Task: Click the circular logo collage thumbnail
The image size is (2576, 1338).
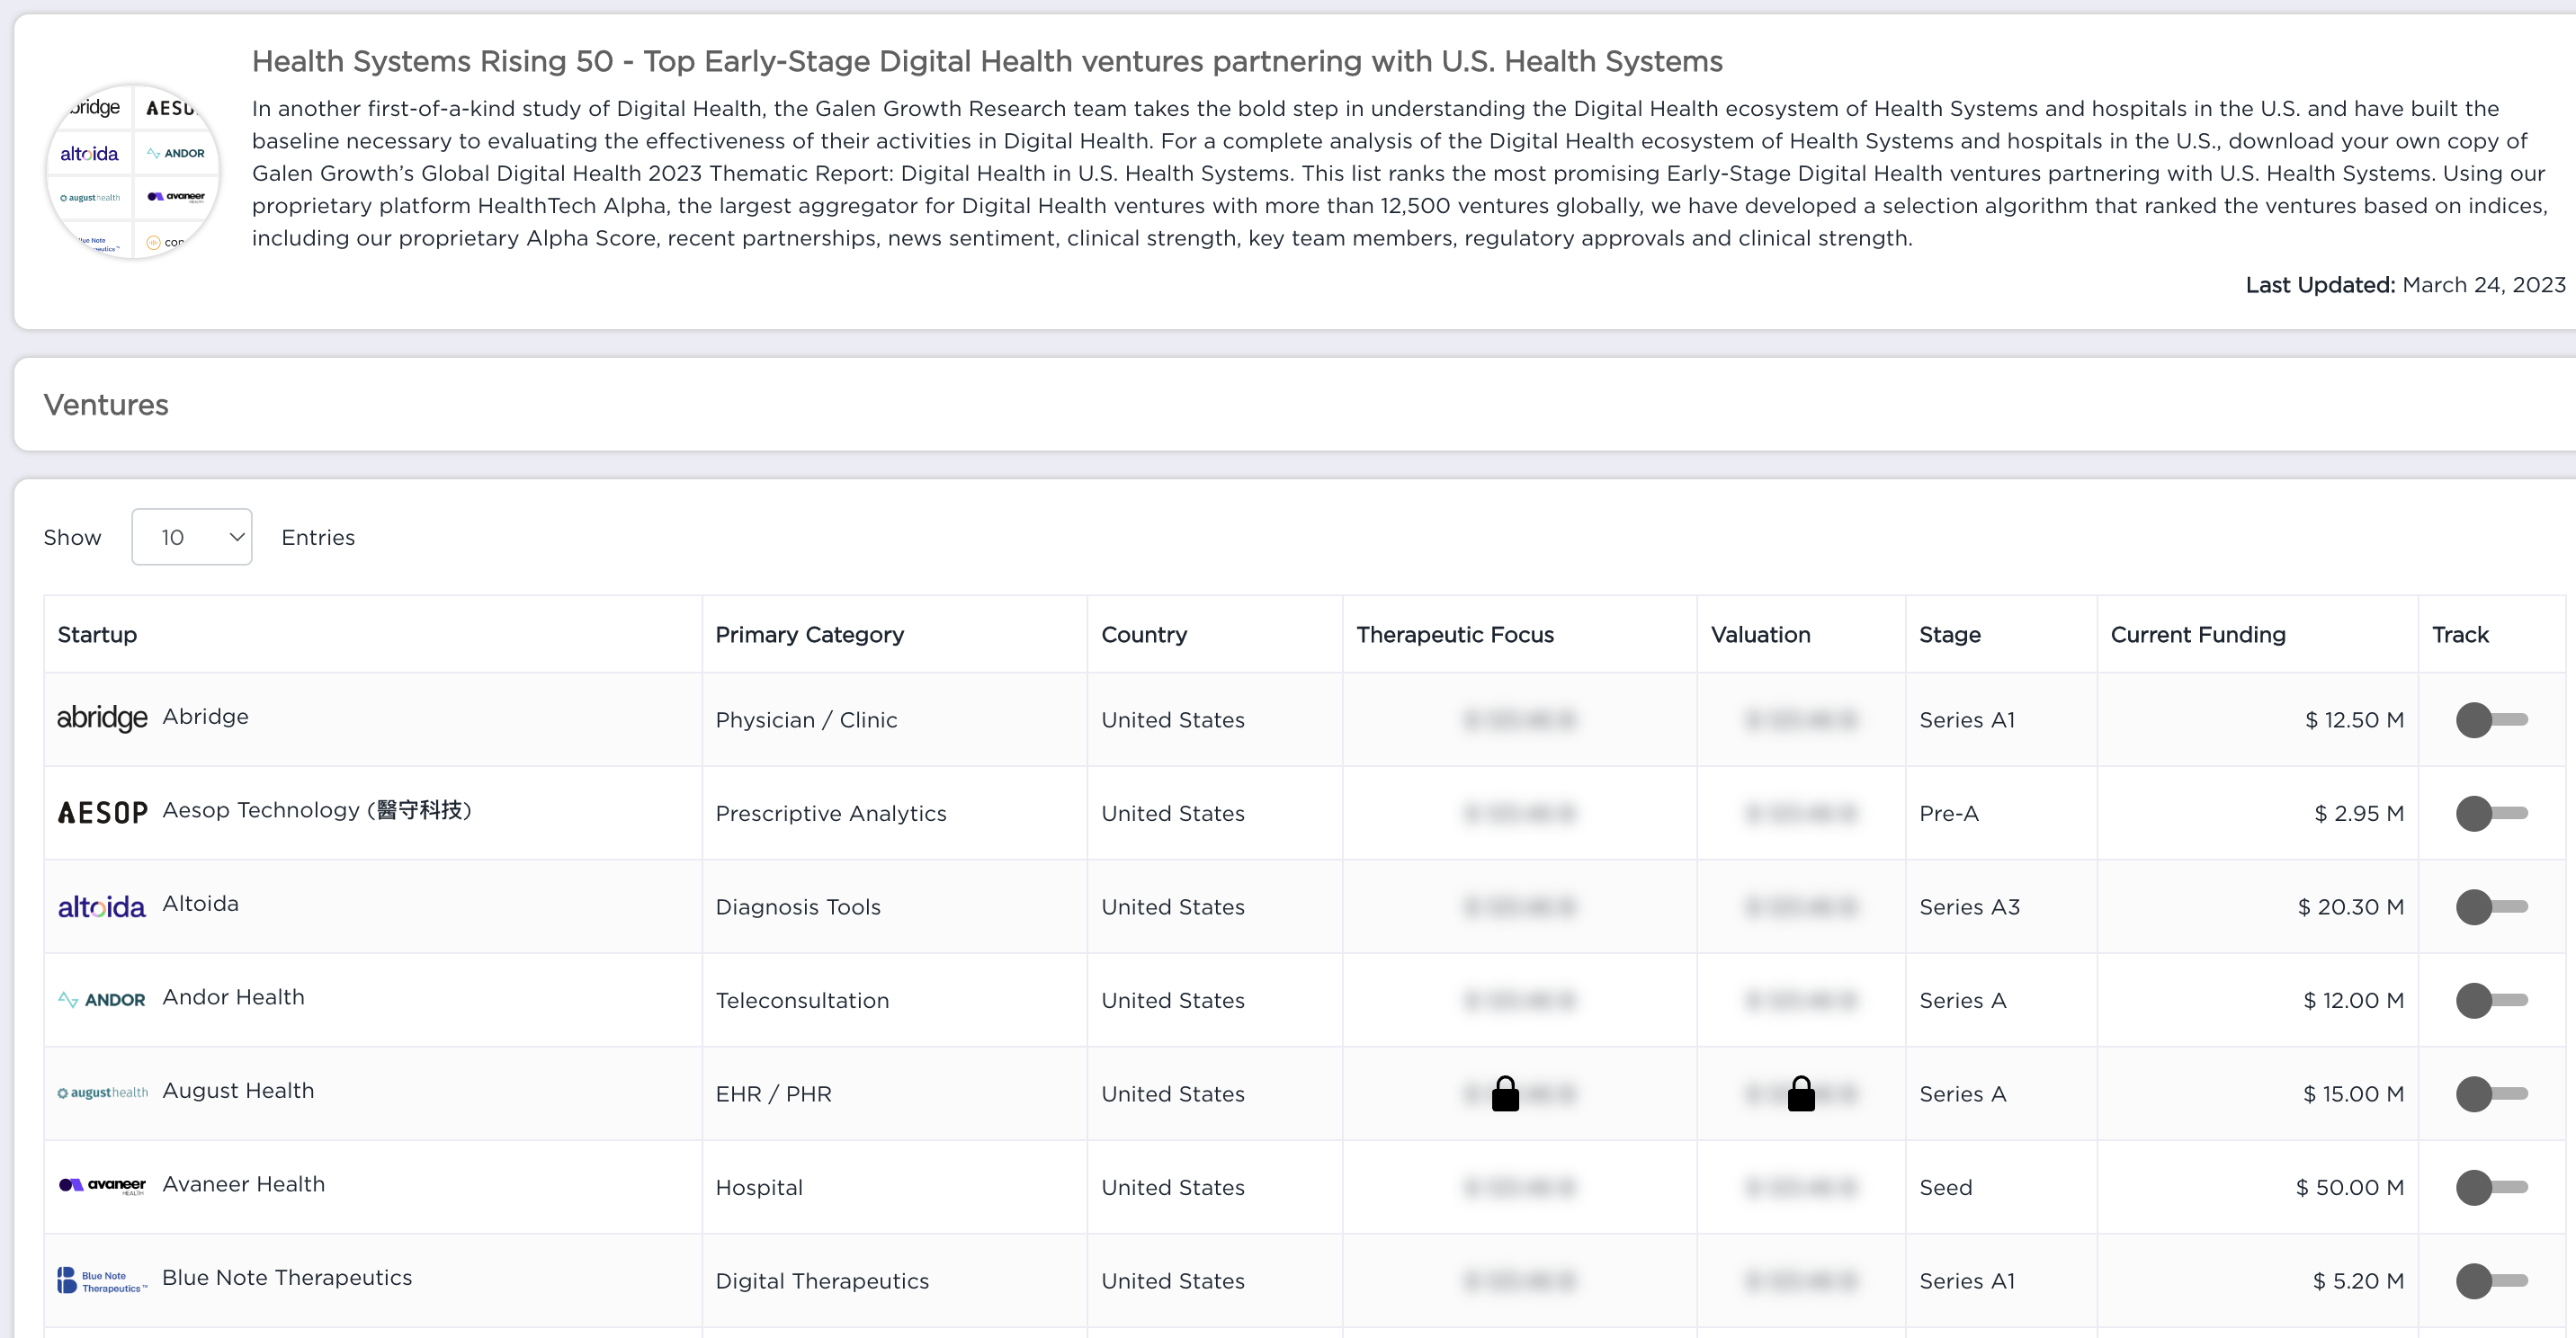Action: (x=133, y=172)
